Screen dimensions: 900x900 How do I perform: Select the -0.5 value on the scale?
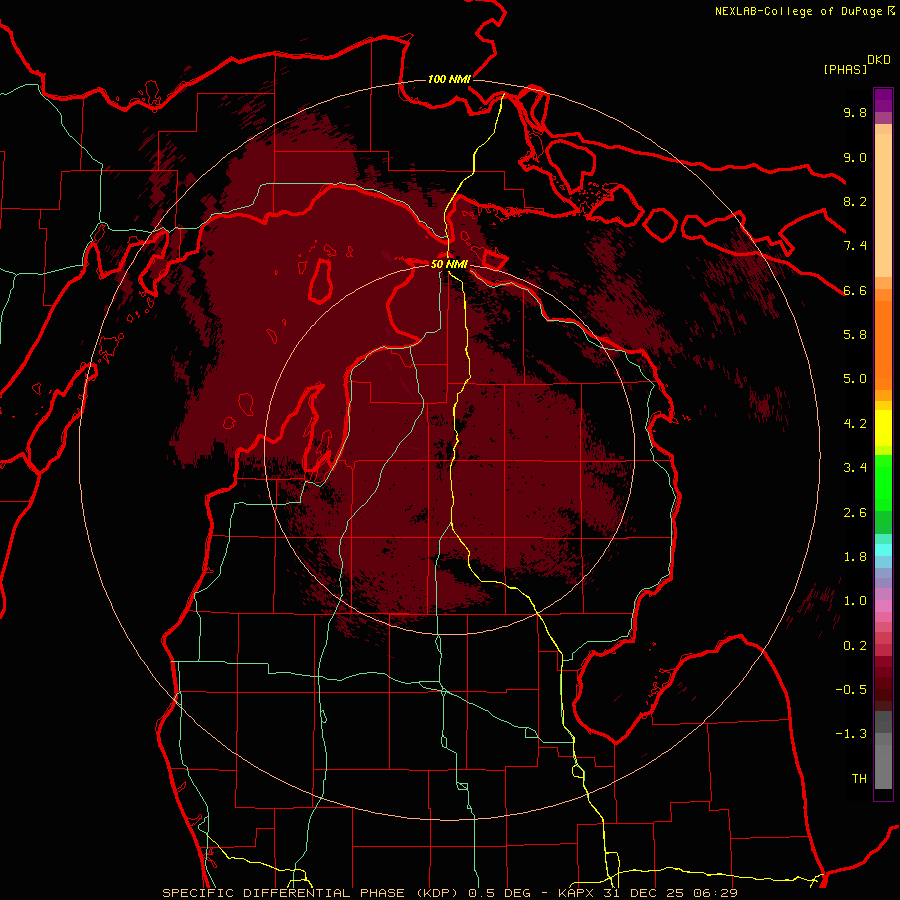[x=851, y=690]
